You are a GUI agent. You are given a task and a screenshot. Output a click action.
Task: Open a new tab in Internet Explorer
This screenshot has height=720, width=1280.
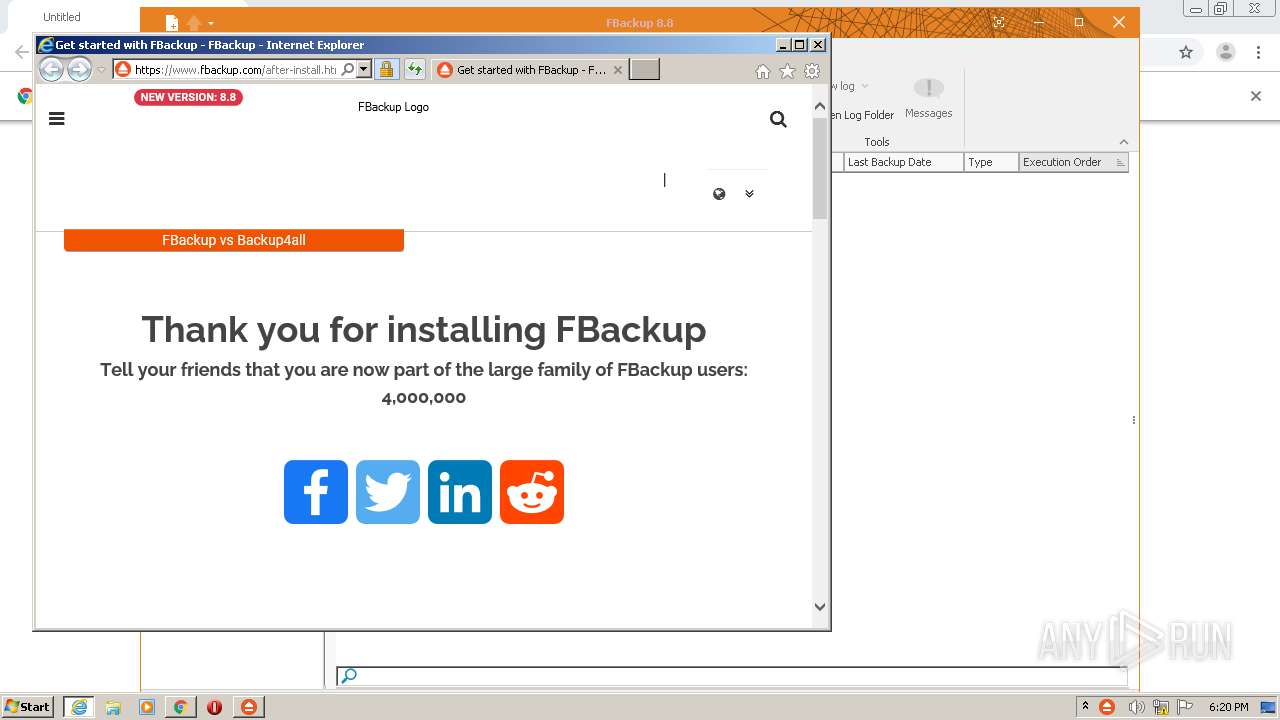point(644,69)
